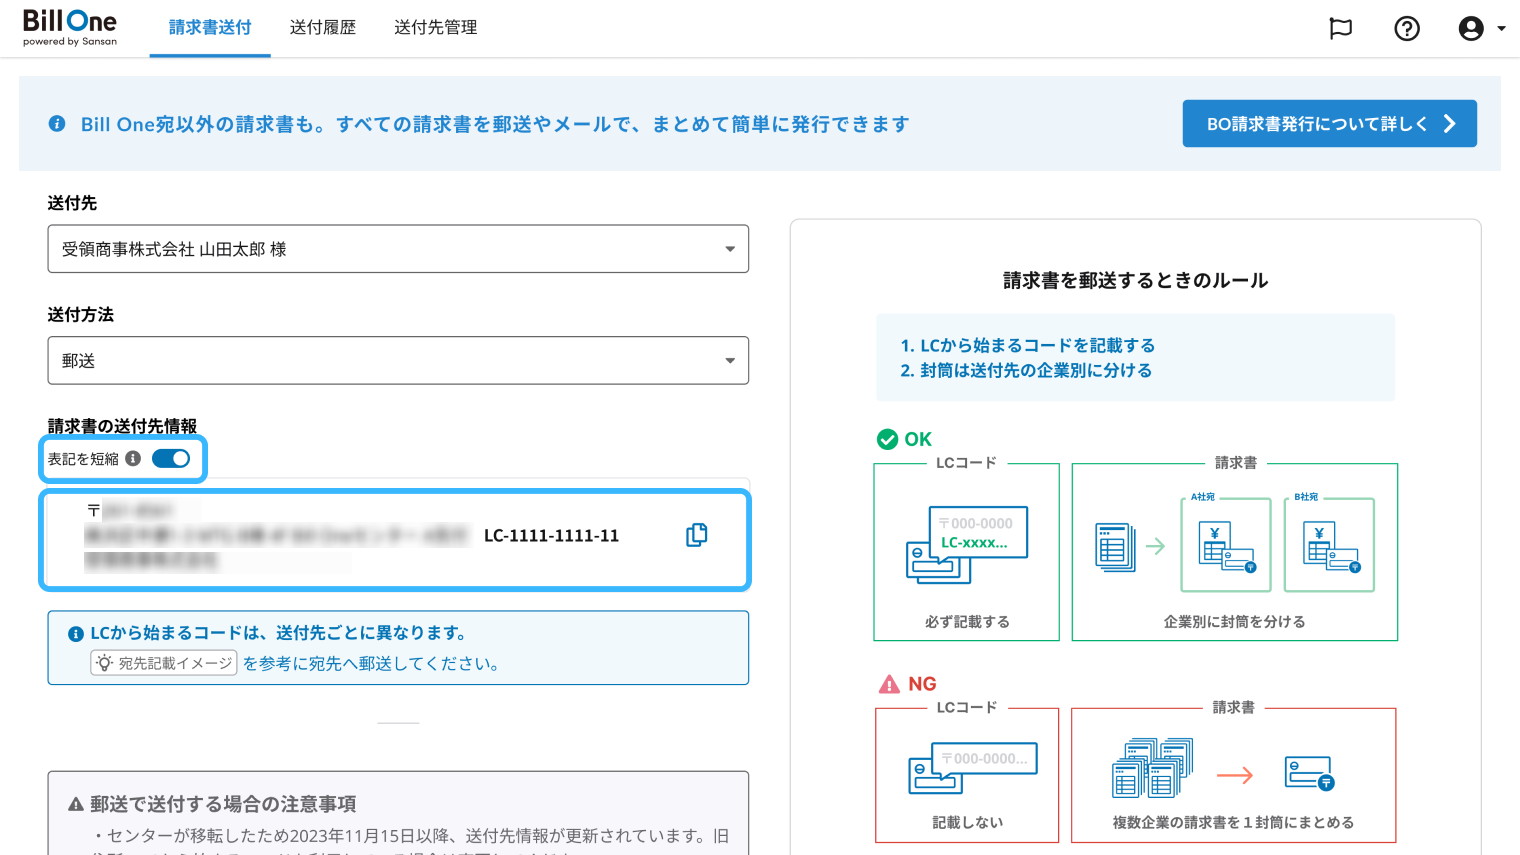Open the 送付先管理 tab
This screenshot has width=1520, height=855.
coord(435,28)
